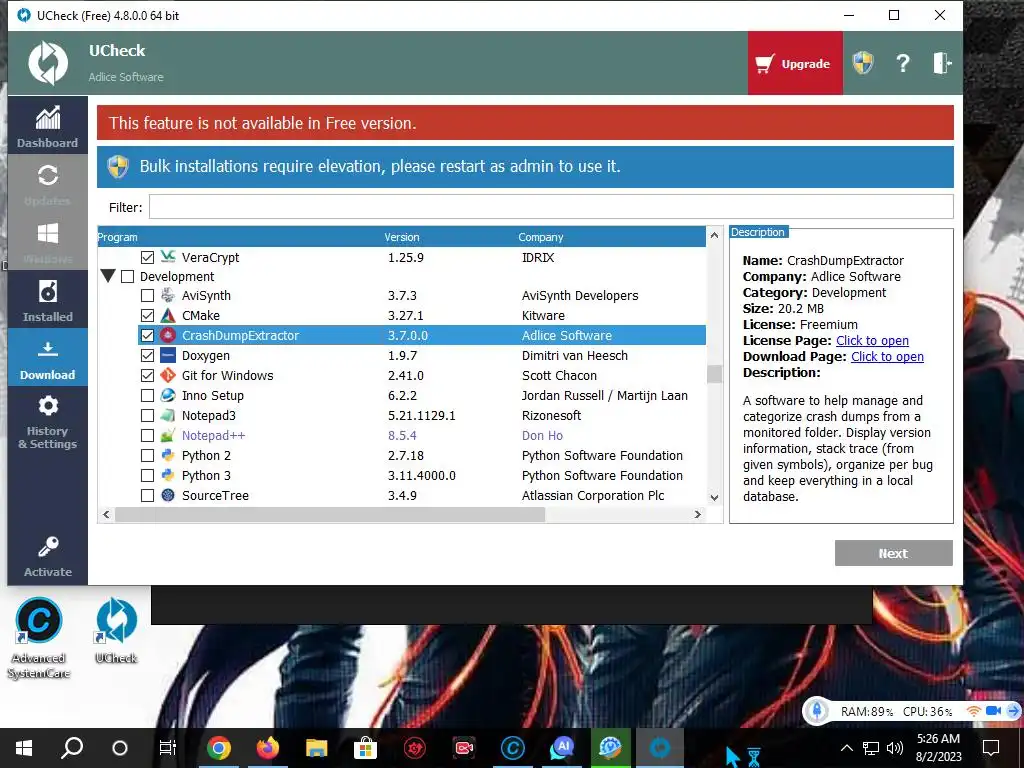Click the volume speaker tray icon
The width and height of the screenshot is (1024, 768).
coord(895,748)
